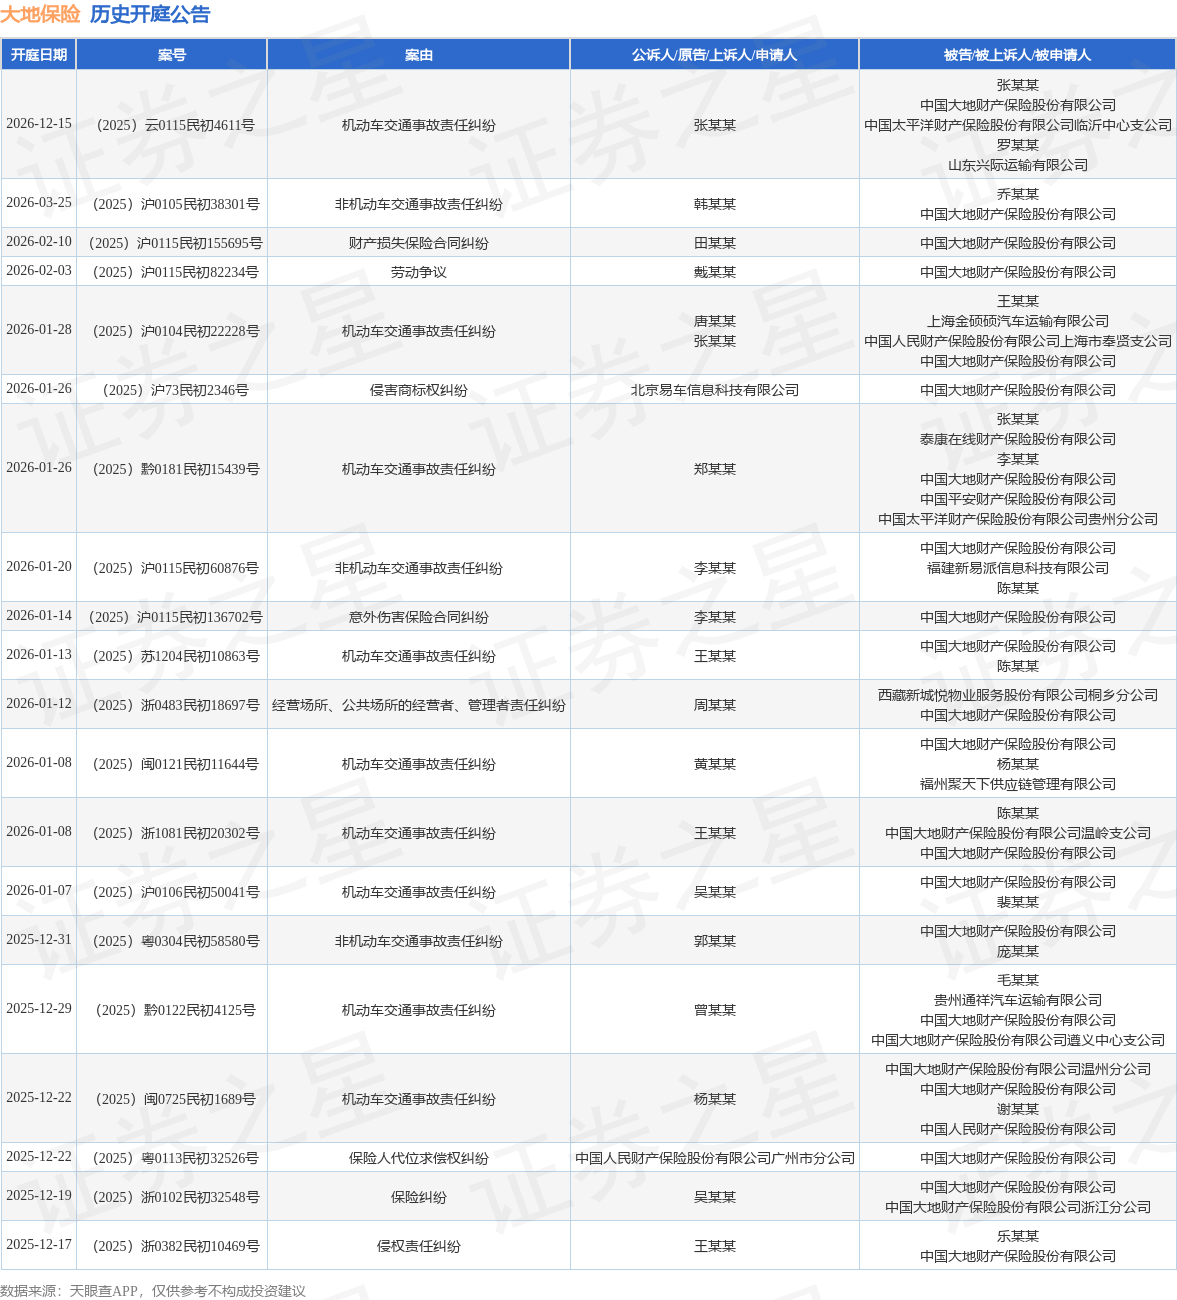Click plaintiff 郑某某
Image resolution: width=1177 pixels, height=1300 pixels.
coord(715,469)
